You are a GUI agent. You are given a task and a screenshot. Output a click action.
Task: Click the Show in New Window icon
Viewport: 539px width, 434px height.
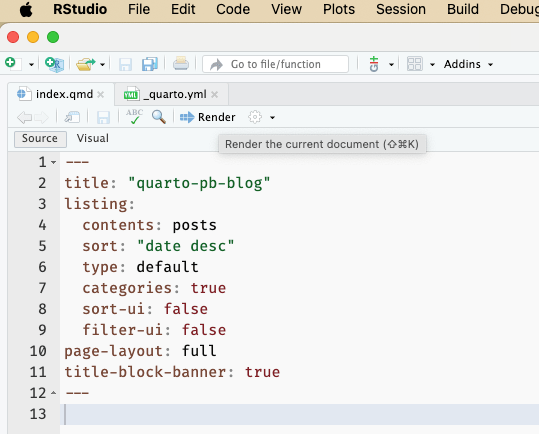(72, 118)
